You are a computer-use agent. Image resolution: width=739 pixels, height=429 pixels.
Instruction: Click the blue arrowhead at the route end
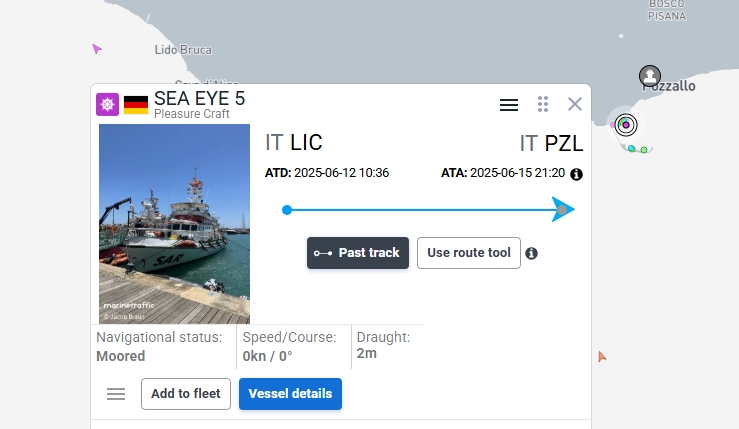pyautogui.click(x=563, y=209)
